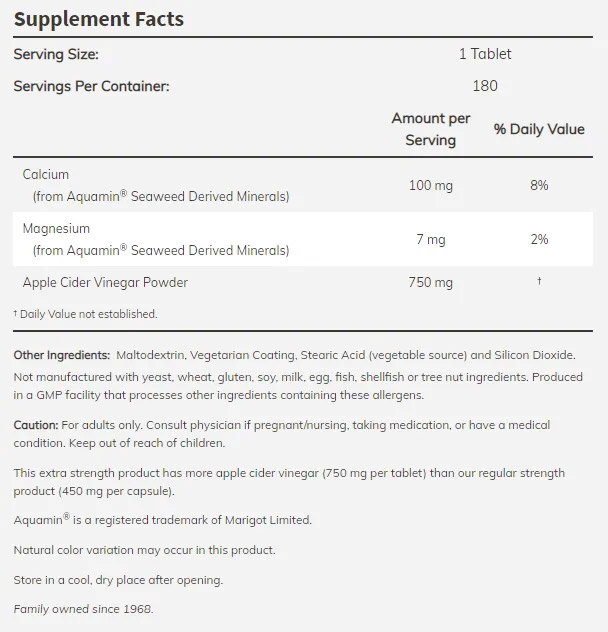Screen dimensions: 608x632
Task: Click the Servings Per Container label
Action: 91,86
